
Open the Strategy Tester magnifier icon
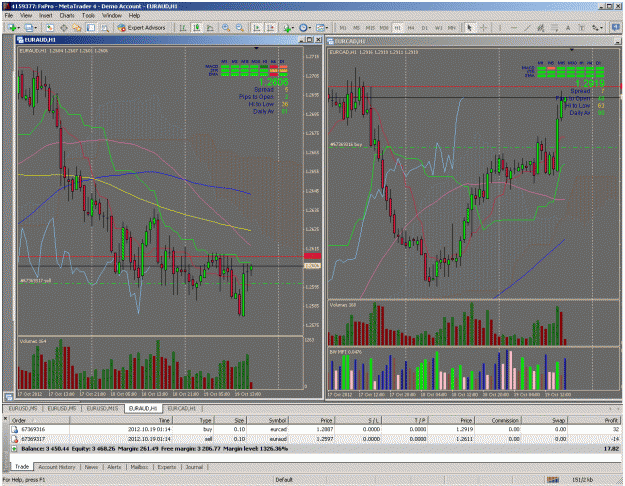coord(104,28)
